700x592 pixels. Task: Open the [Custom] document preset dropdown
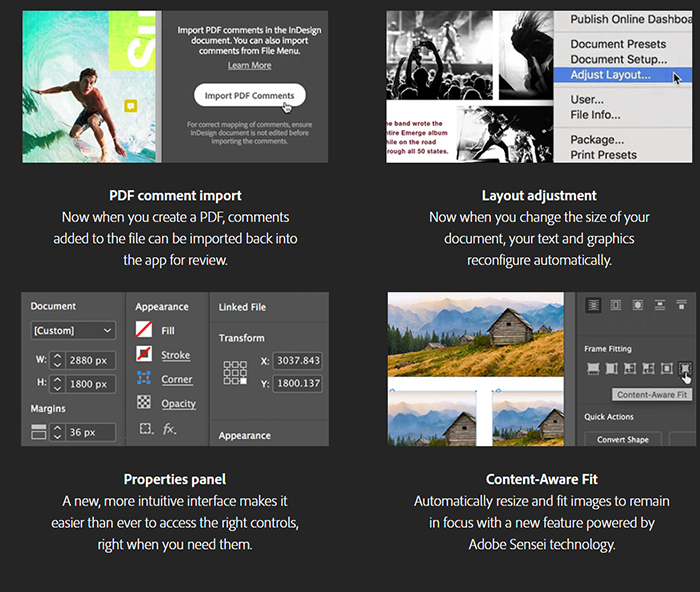tap(73, 330)
